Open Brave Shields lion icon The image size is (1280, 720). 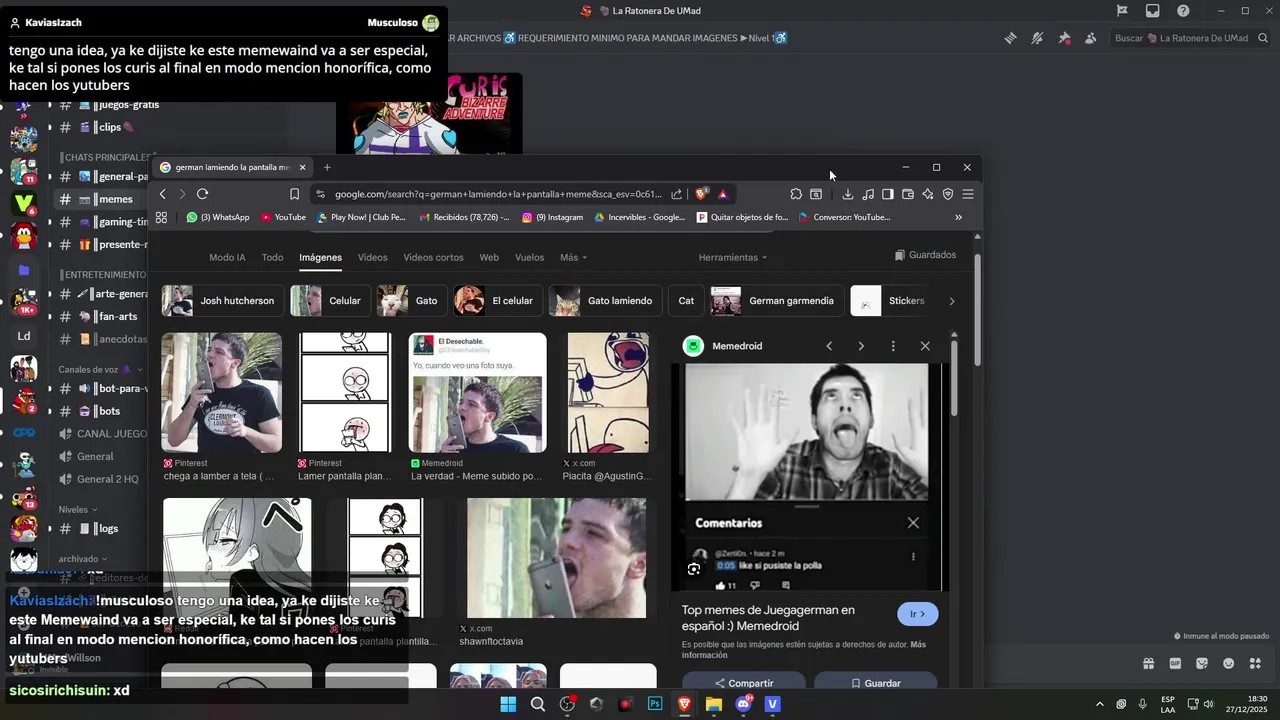(702, 194)
